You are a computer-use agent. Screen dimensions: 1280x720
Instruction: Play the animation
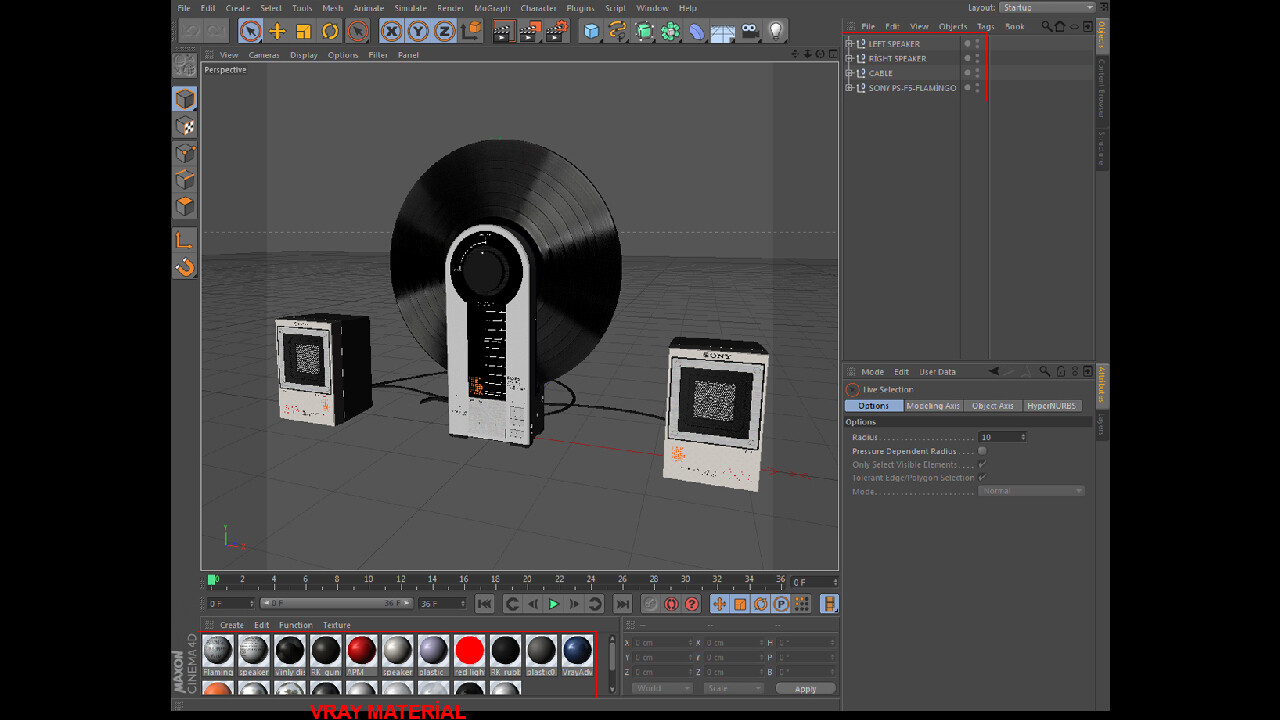(553, 603)
